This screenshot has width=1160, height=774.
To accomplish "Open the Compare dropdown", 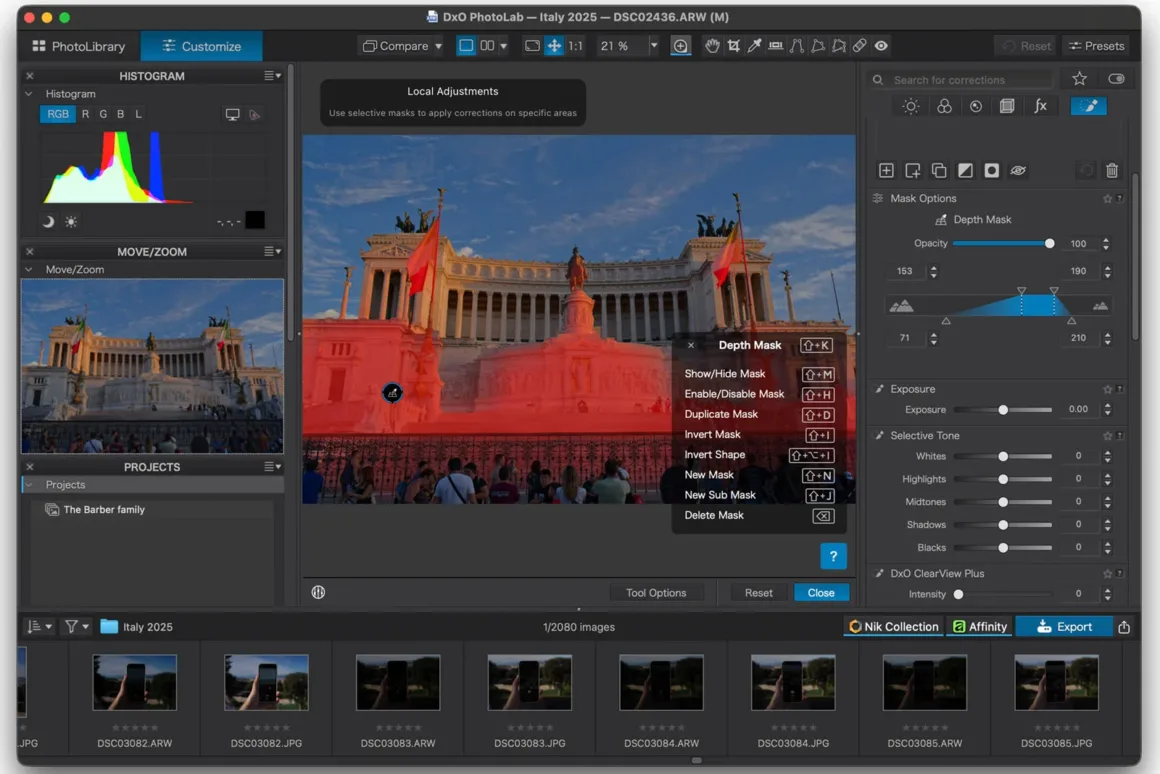I will (402, 46).
